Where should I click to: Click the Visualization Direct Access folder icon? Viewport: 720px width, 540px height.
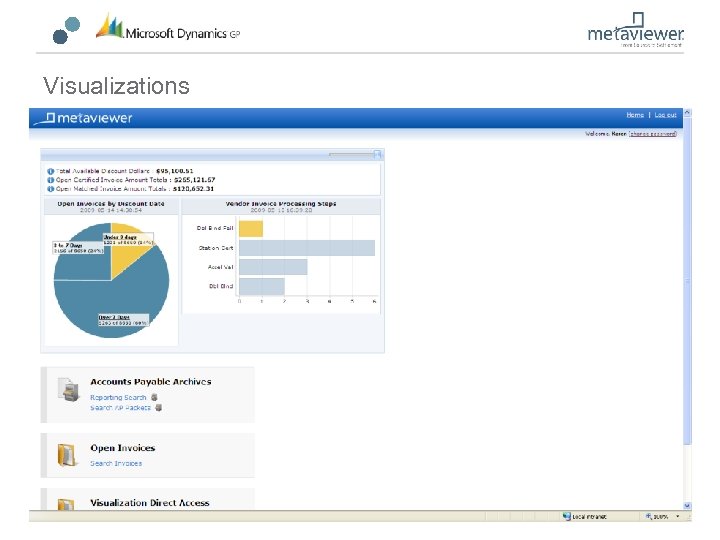click(x=66, y=504)
